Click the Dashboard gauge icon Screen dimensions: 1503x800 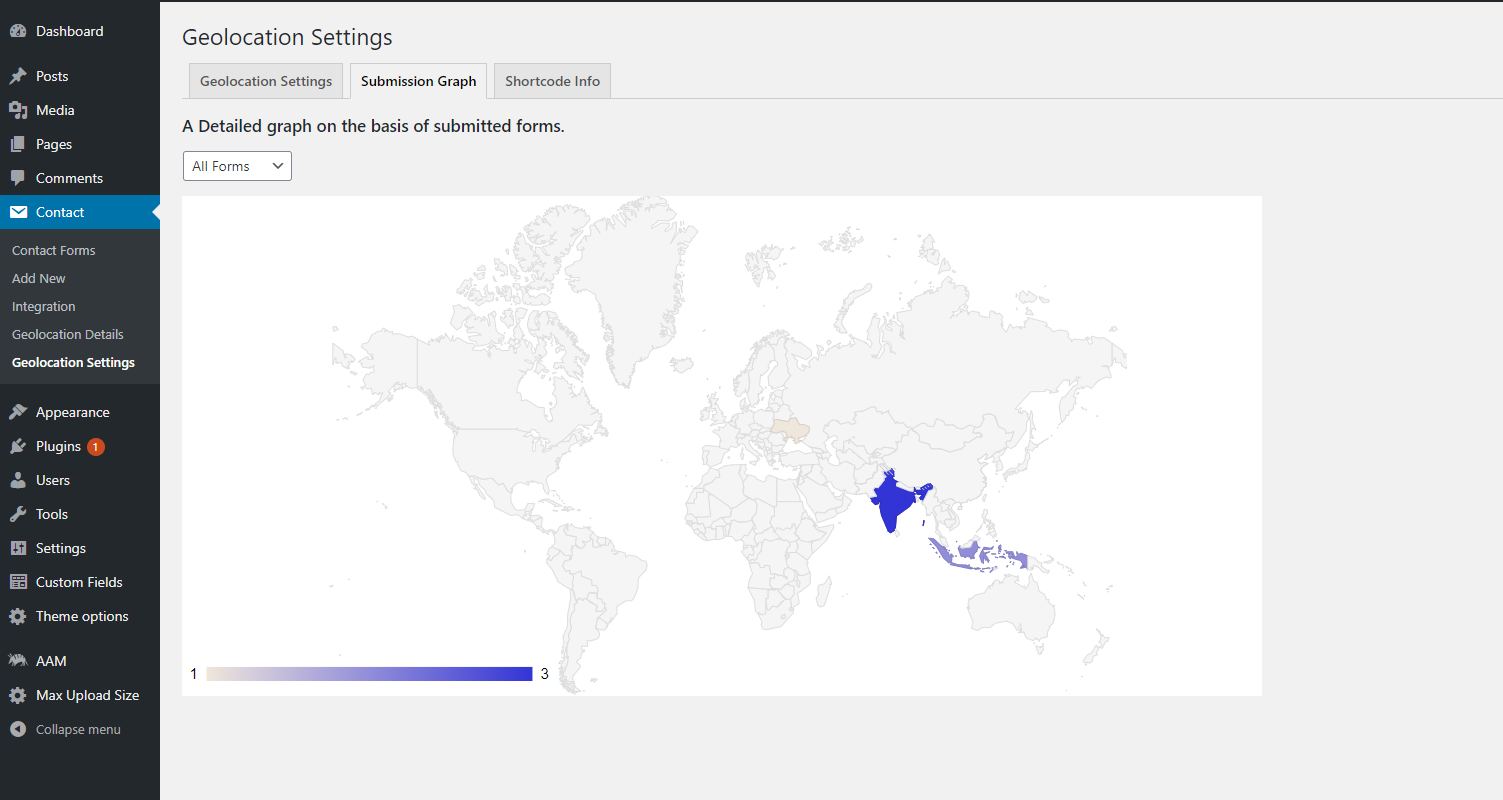click(18, 32)
